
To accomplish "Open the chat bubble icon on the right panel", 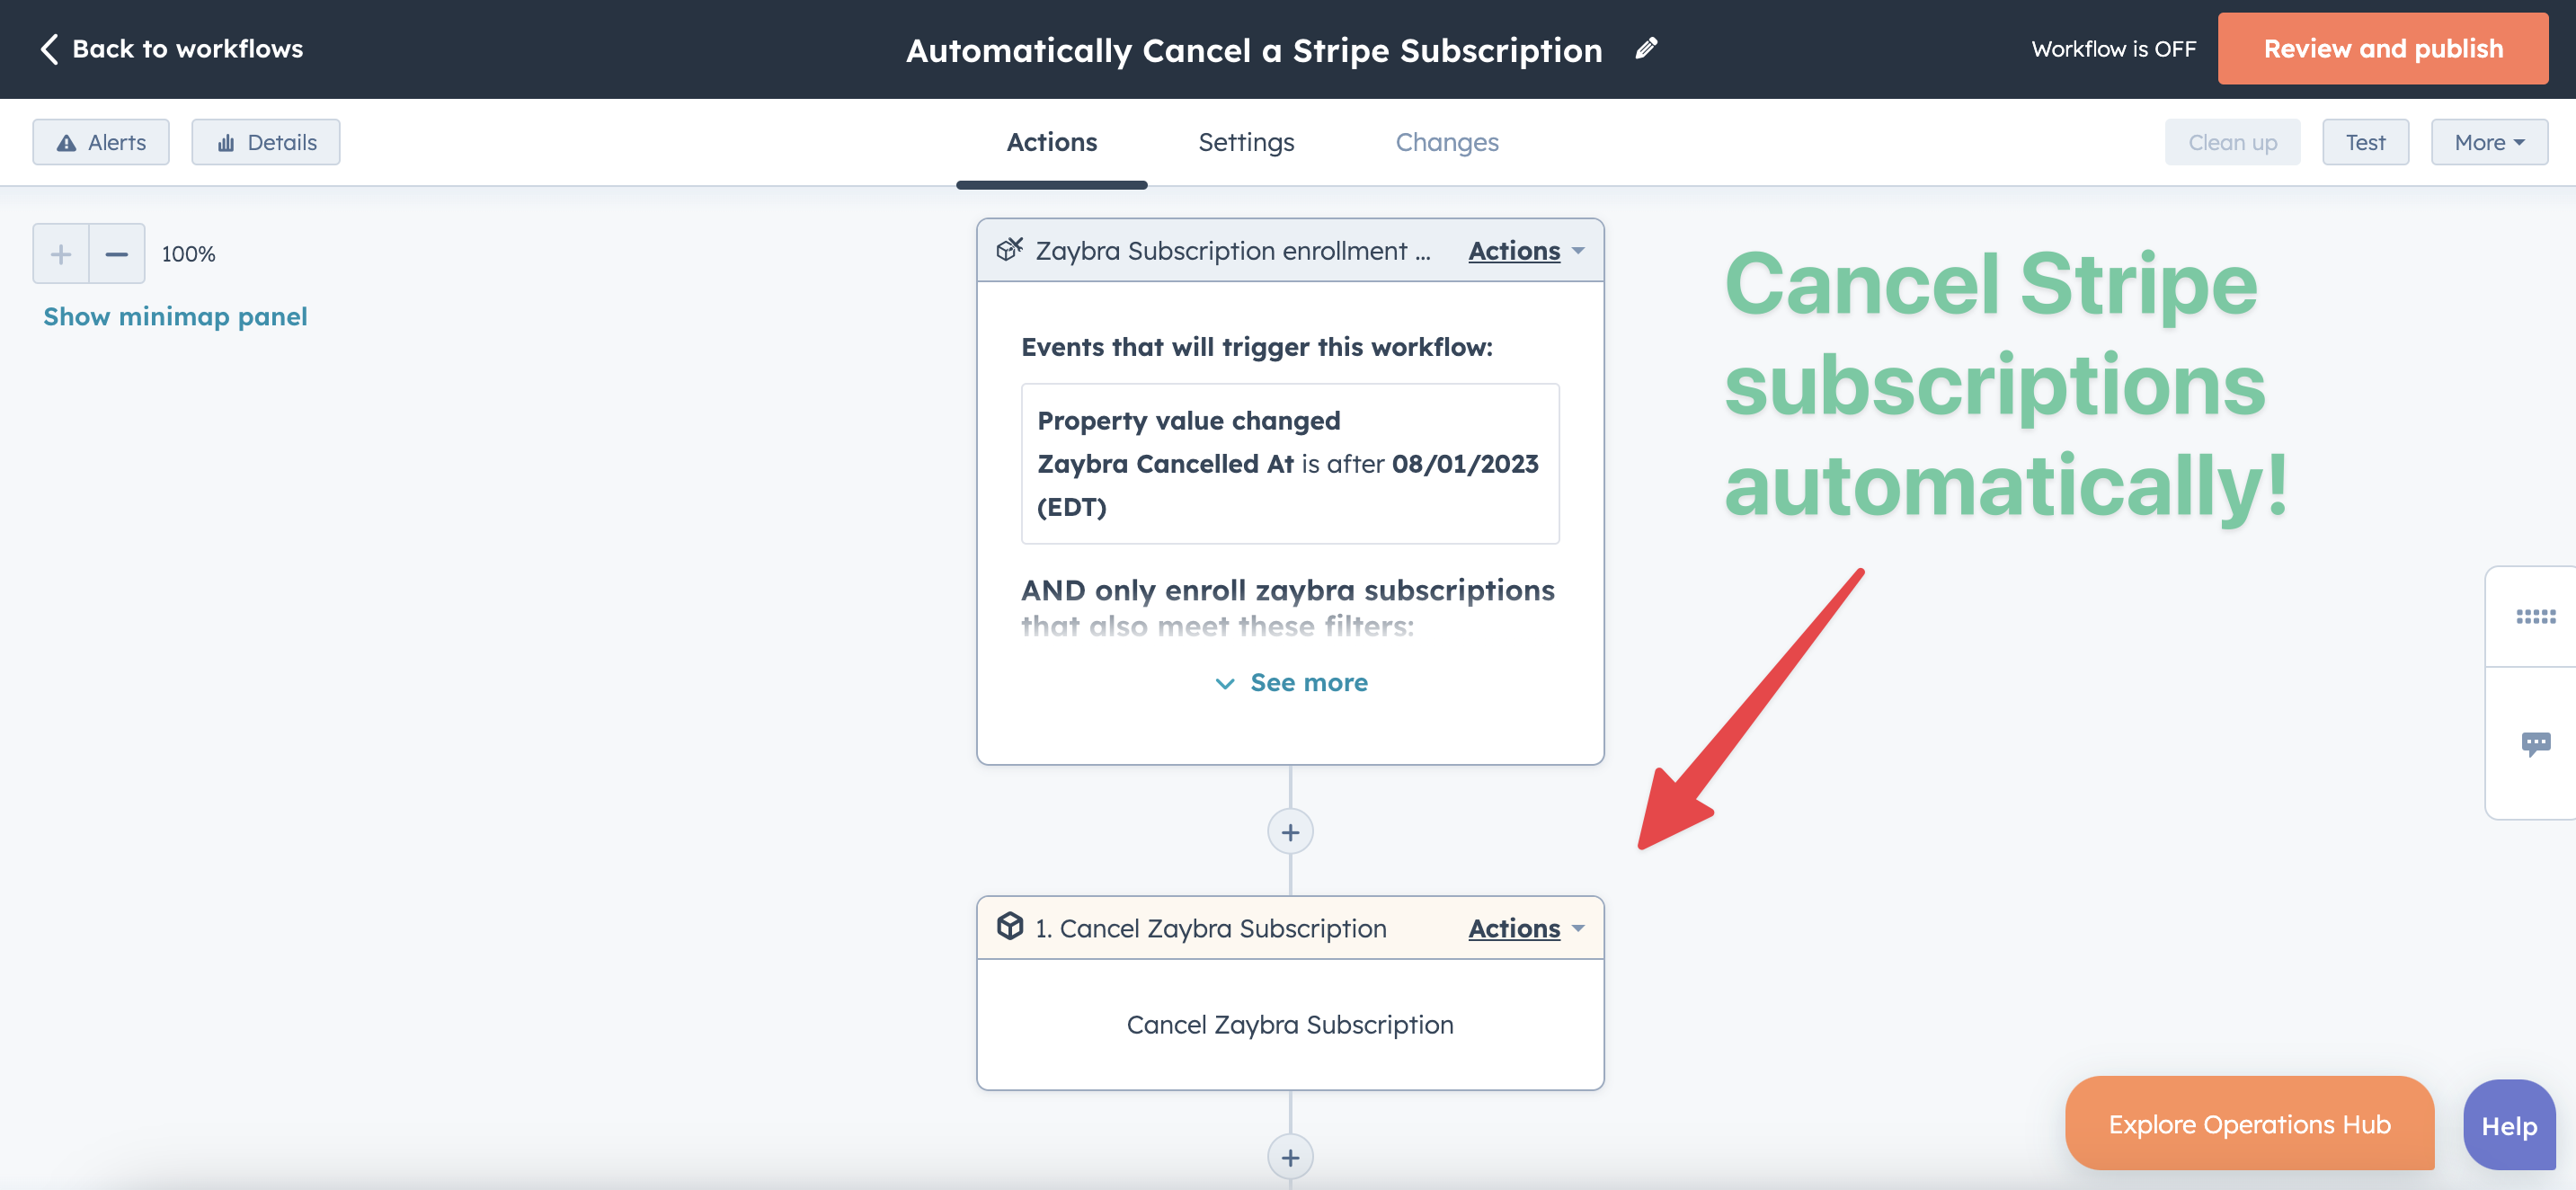I will tap(2535, 743).
